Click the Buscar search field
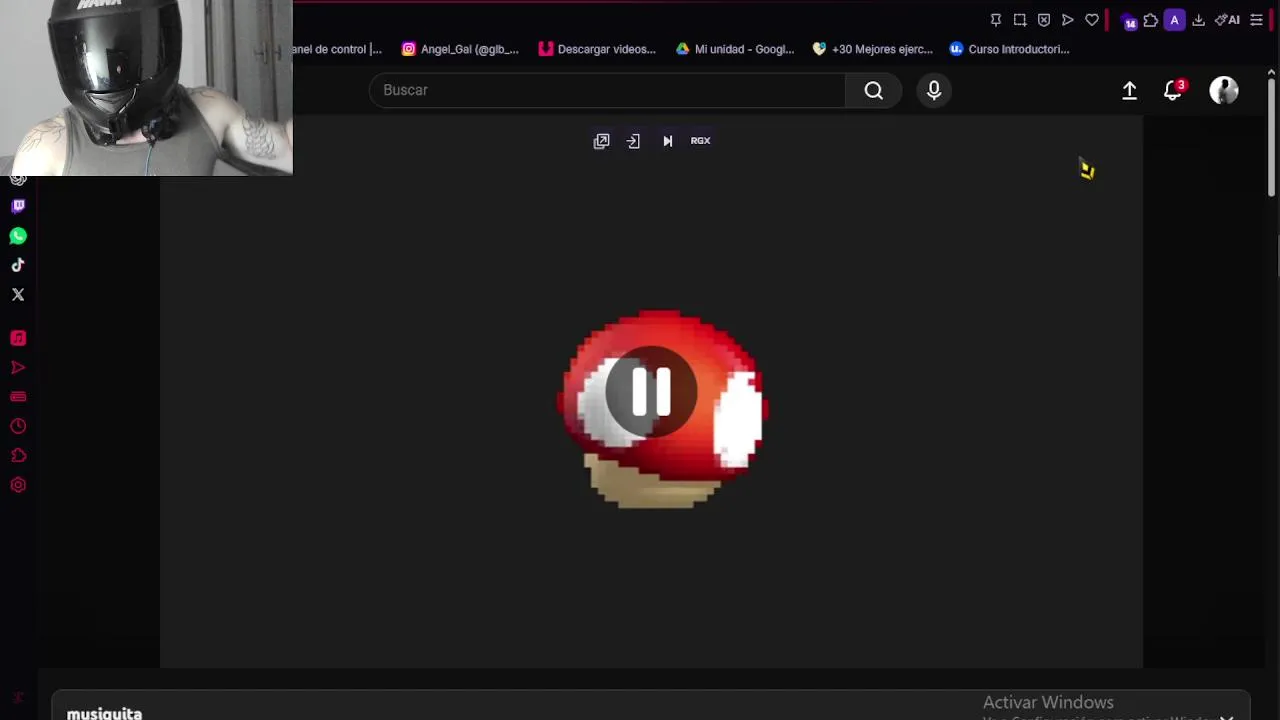The width and height of the screenshot is (1280, 720). coord(607,90)
